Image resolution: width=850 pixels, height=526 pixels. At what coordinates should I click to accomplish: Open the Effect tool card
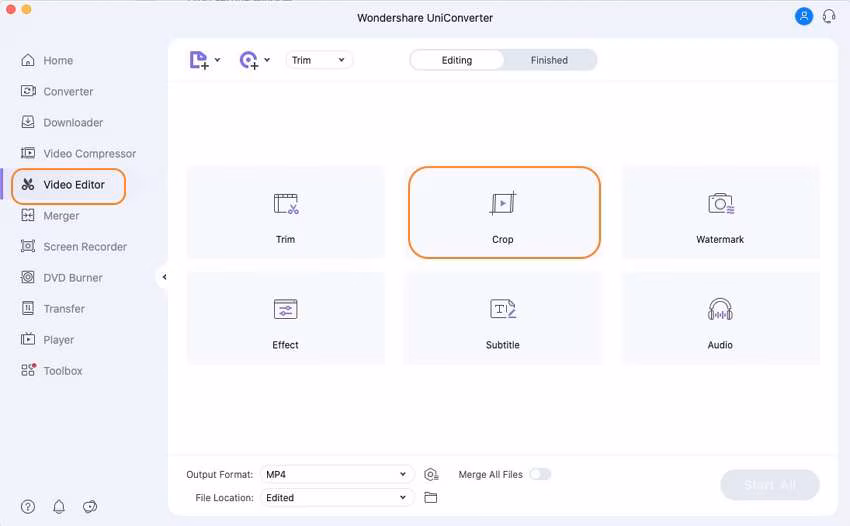point(286,318)
